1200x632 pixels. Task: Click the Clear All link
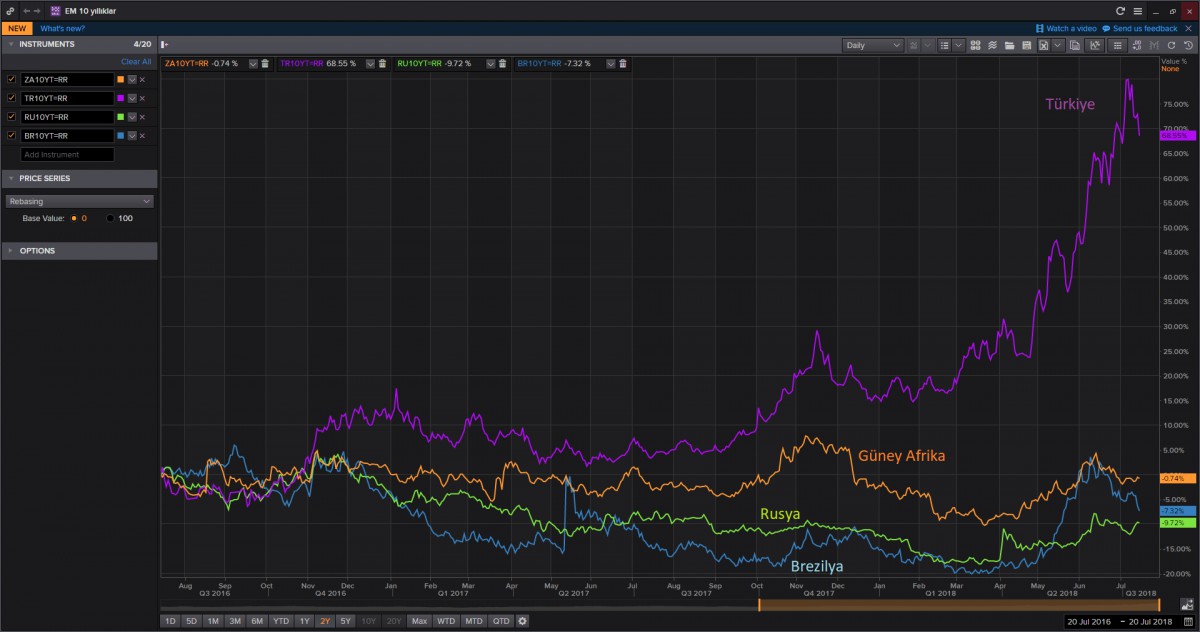click(x=136, y=61)
